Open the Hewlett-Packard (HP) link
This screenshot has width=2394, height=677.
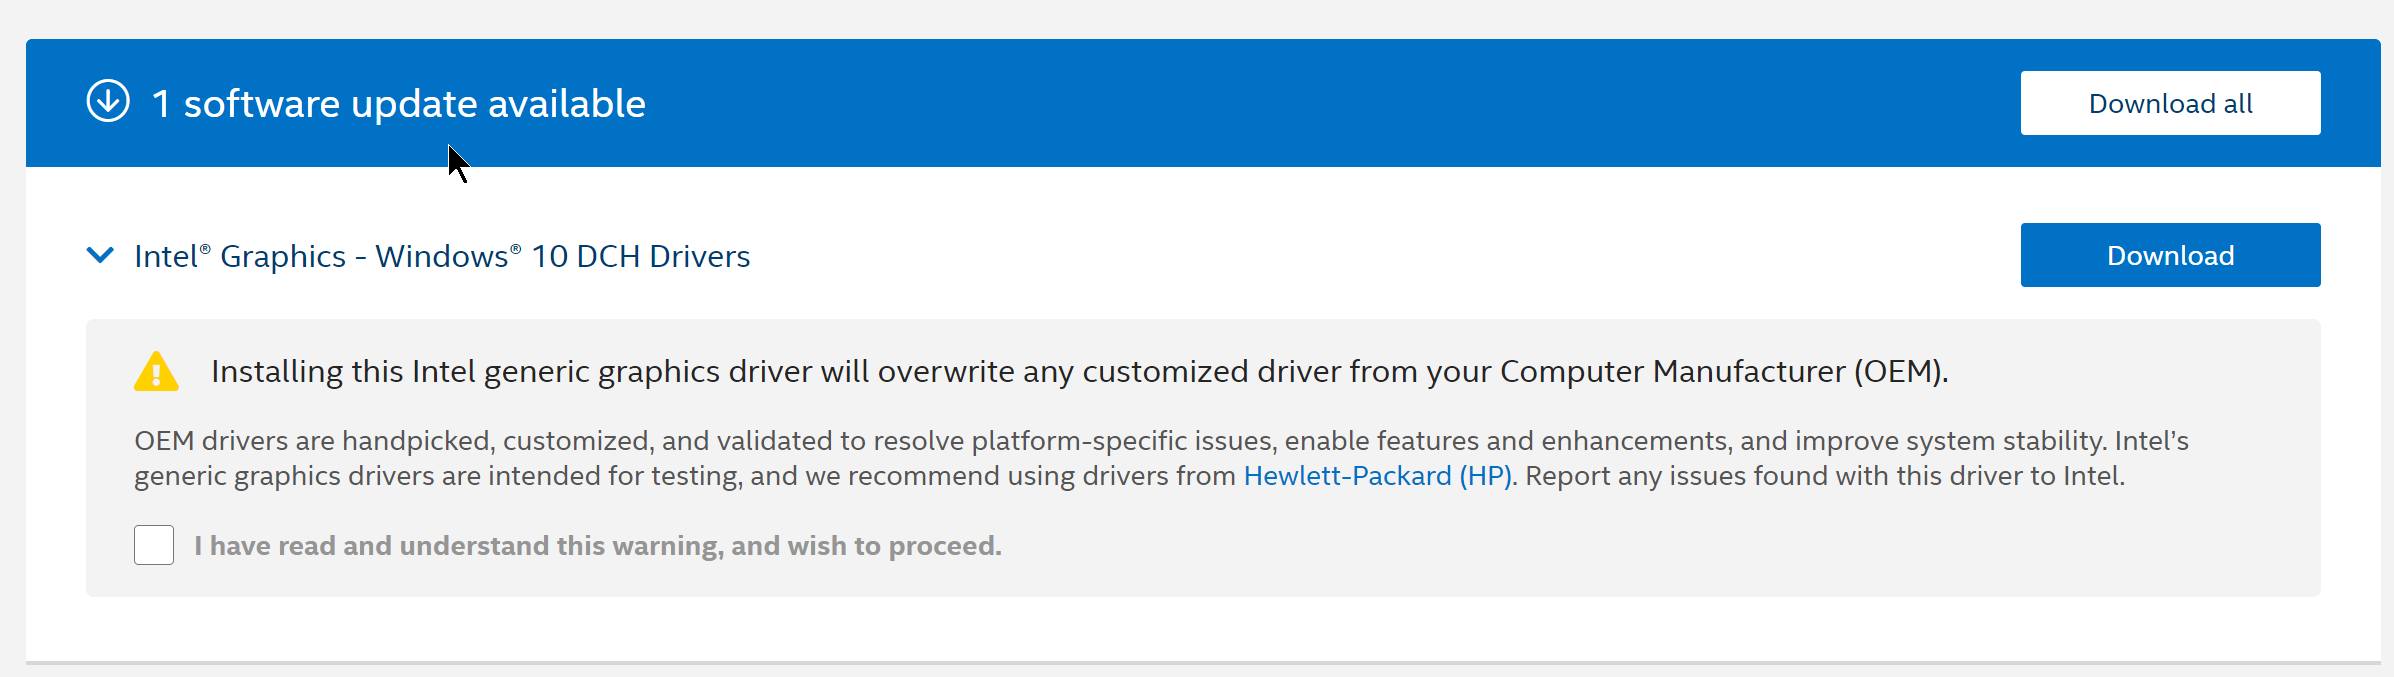[x=1377, y=476]
